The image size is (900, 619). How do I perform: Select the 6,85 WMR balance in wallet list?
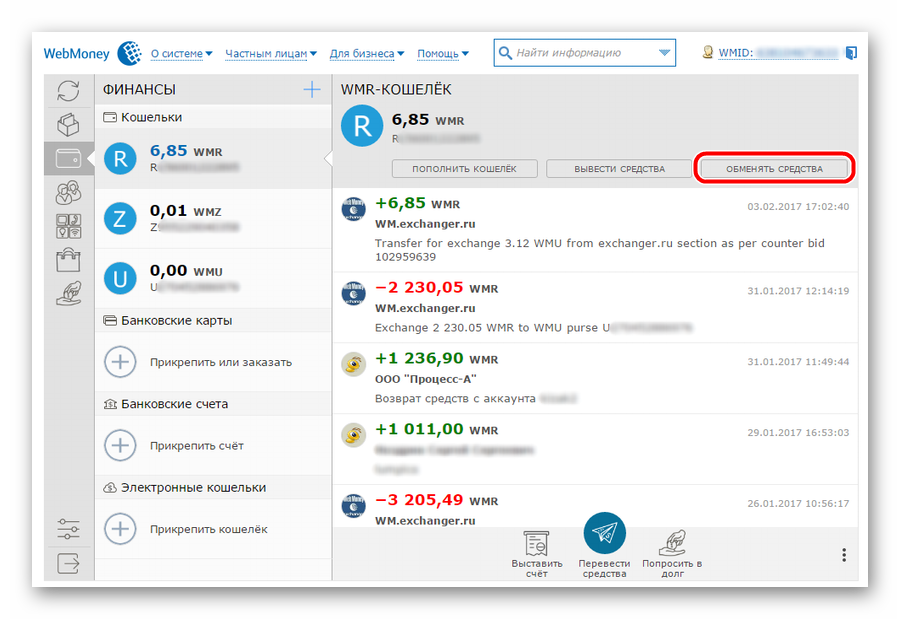(x=186, y=151)
